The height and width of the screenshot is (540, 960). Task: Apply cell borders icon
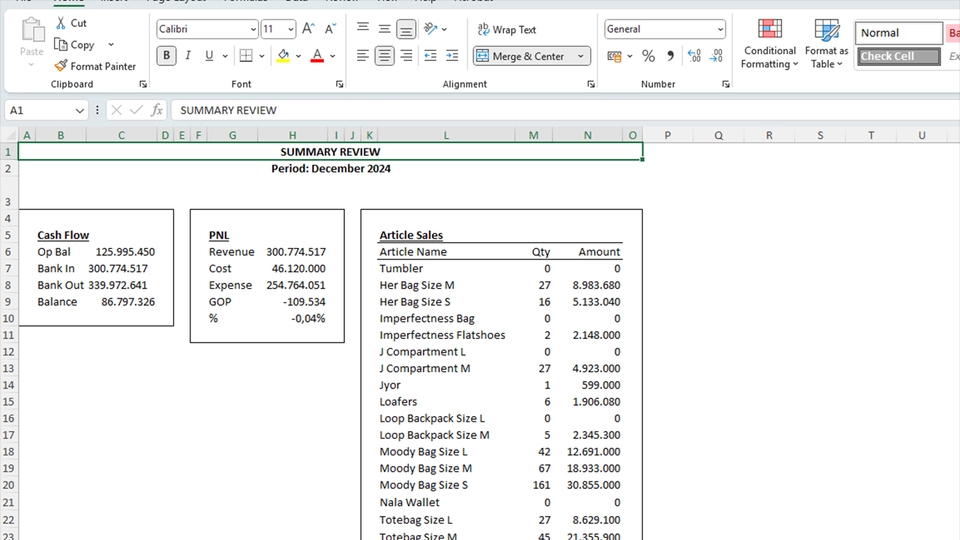tap(246, 56)
